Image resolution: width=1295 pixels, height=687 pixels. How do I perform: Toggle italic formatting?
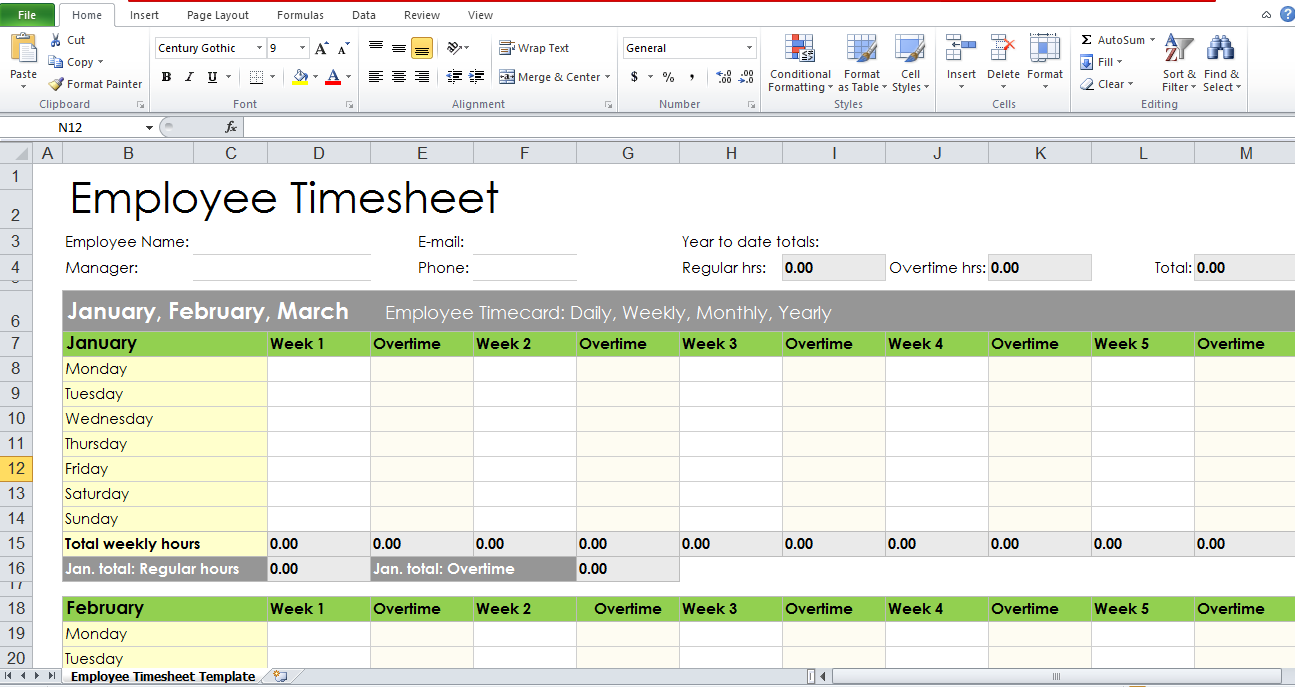point(189,76)
